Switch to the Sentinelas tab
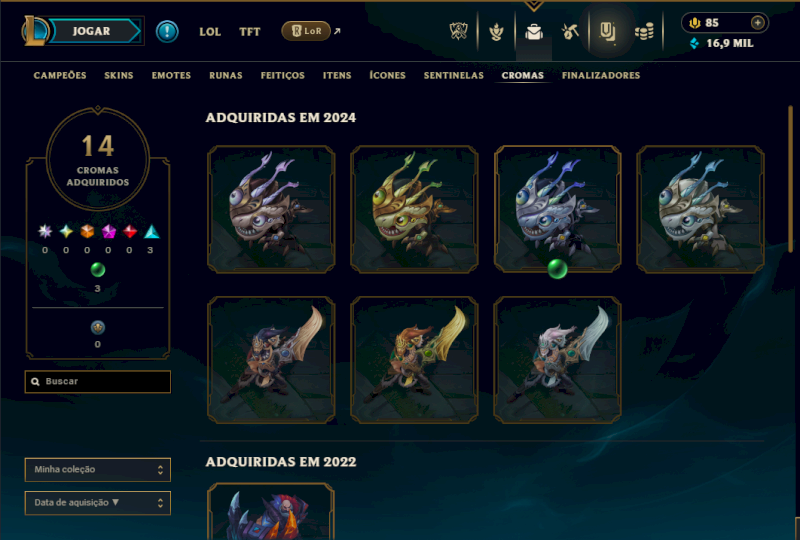The image size is (800, 540). 454,76
